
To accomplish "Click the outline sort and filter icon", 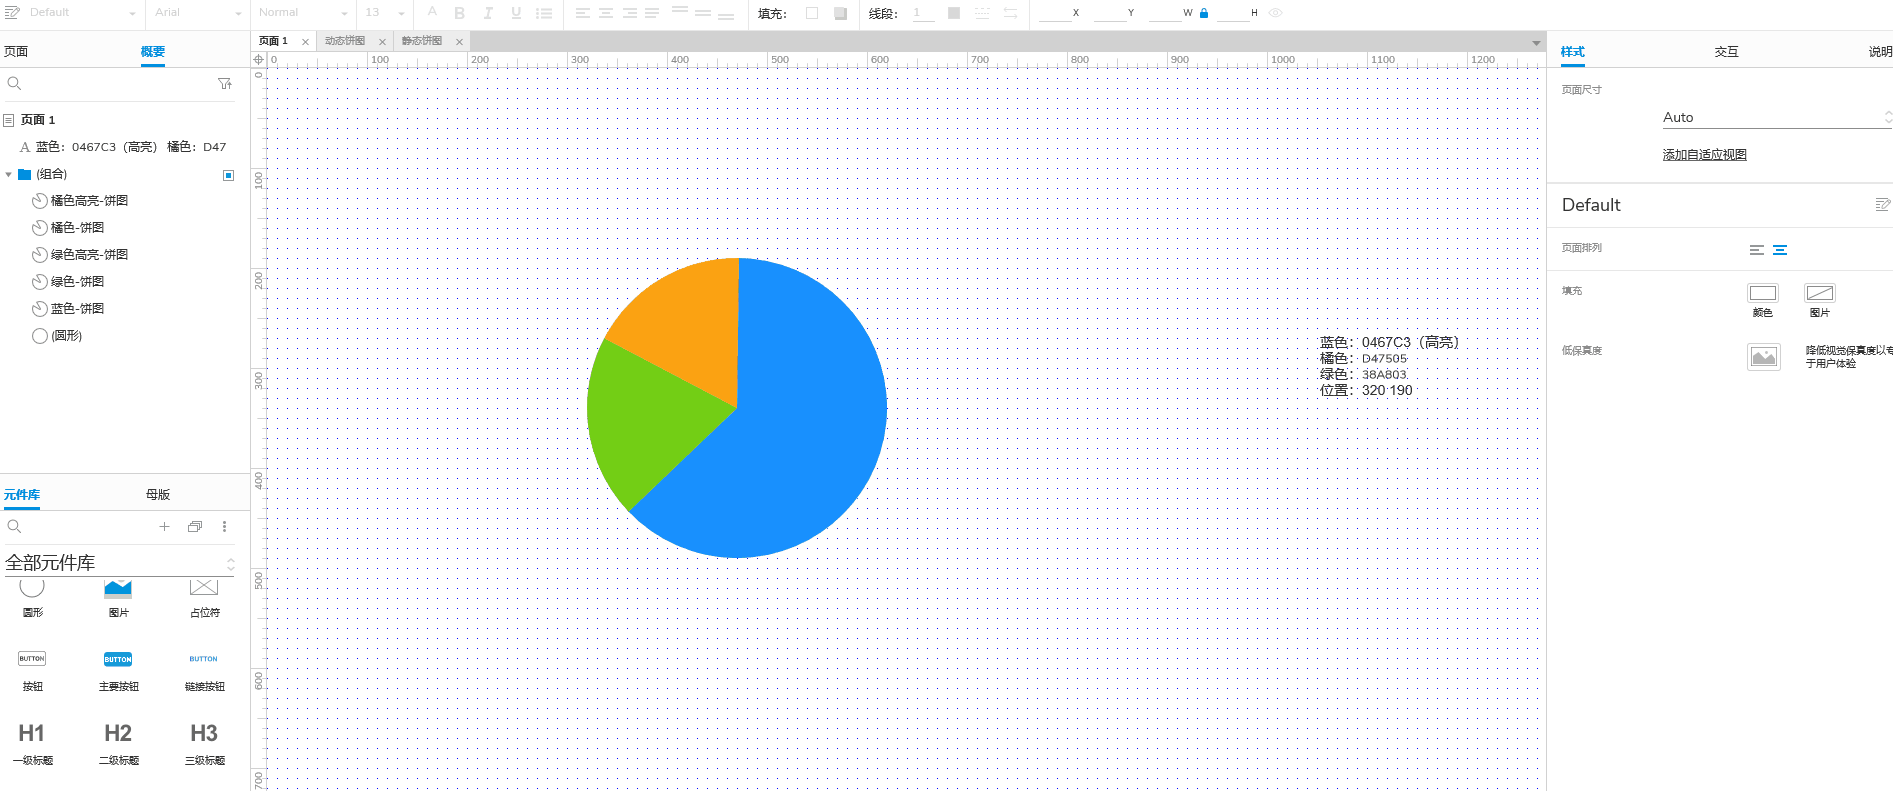I will click(225, 84).
